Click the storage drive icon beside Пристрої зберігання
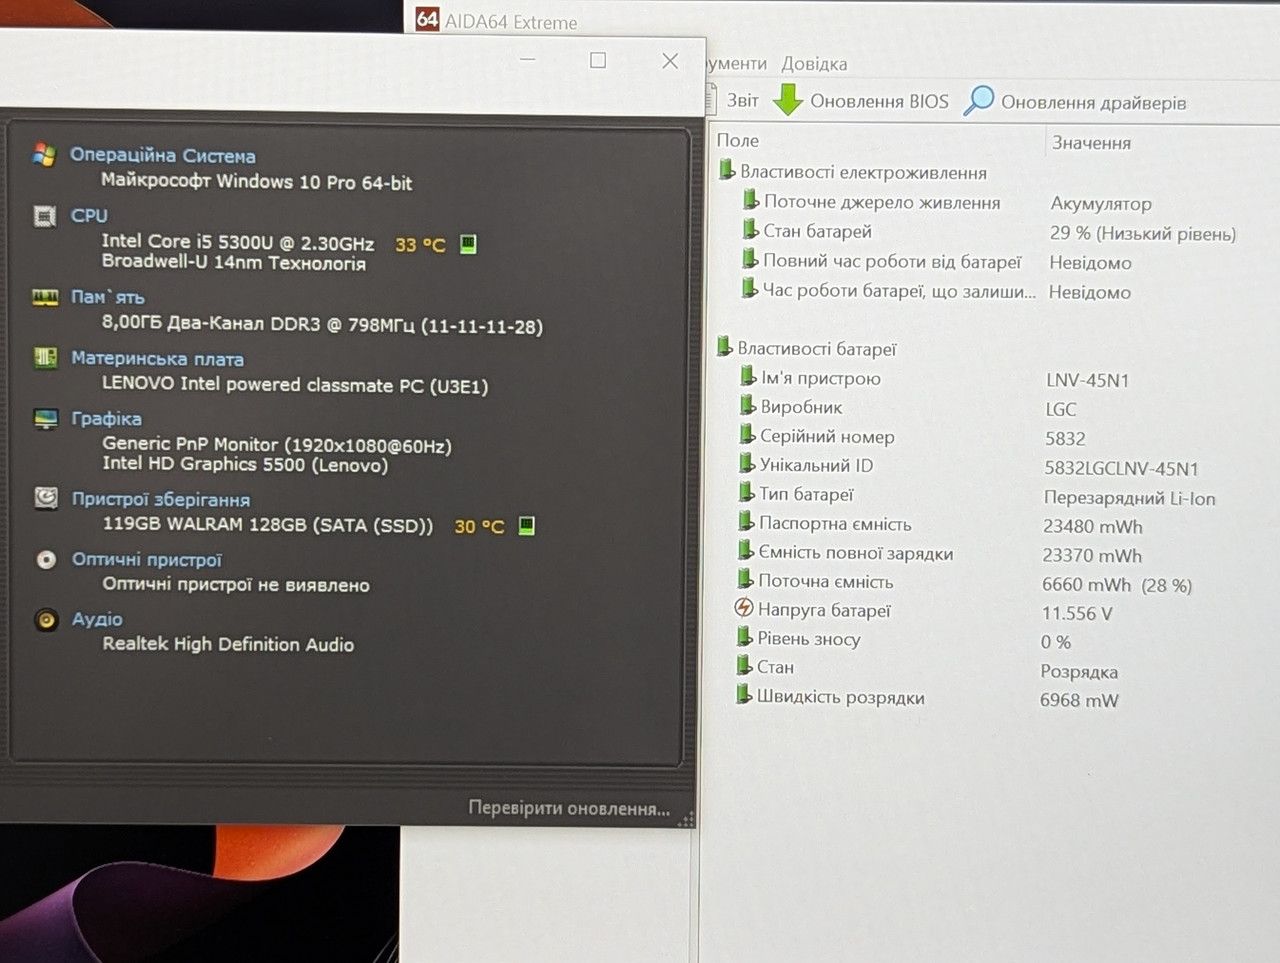 click(x=46, y=497)
